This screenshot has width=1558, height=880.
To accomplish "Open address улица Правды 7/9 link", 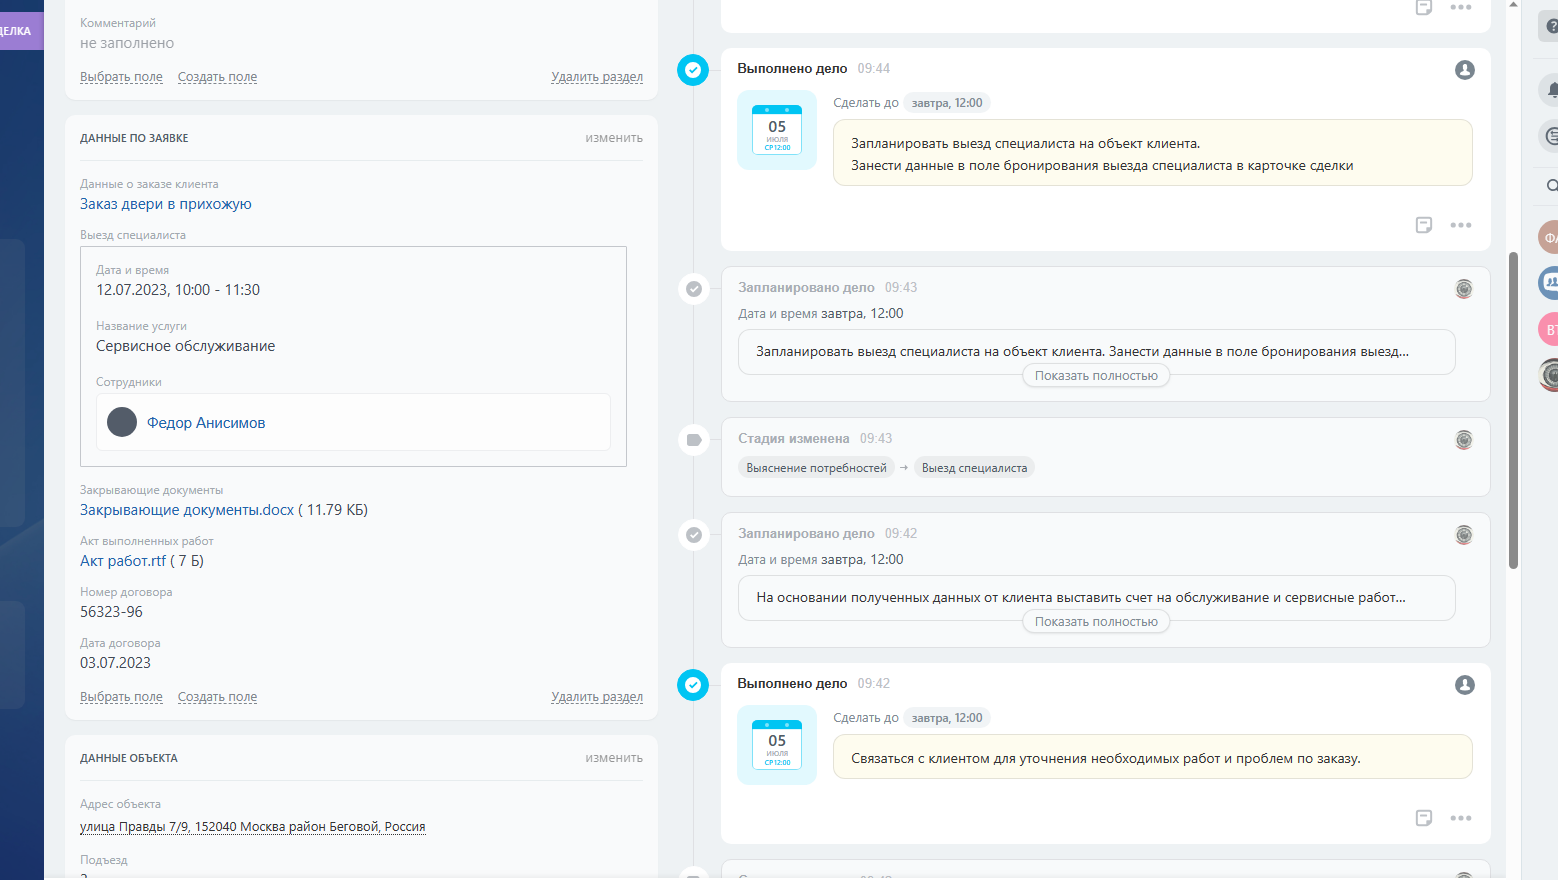I will pos(253,827).
